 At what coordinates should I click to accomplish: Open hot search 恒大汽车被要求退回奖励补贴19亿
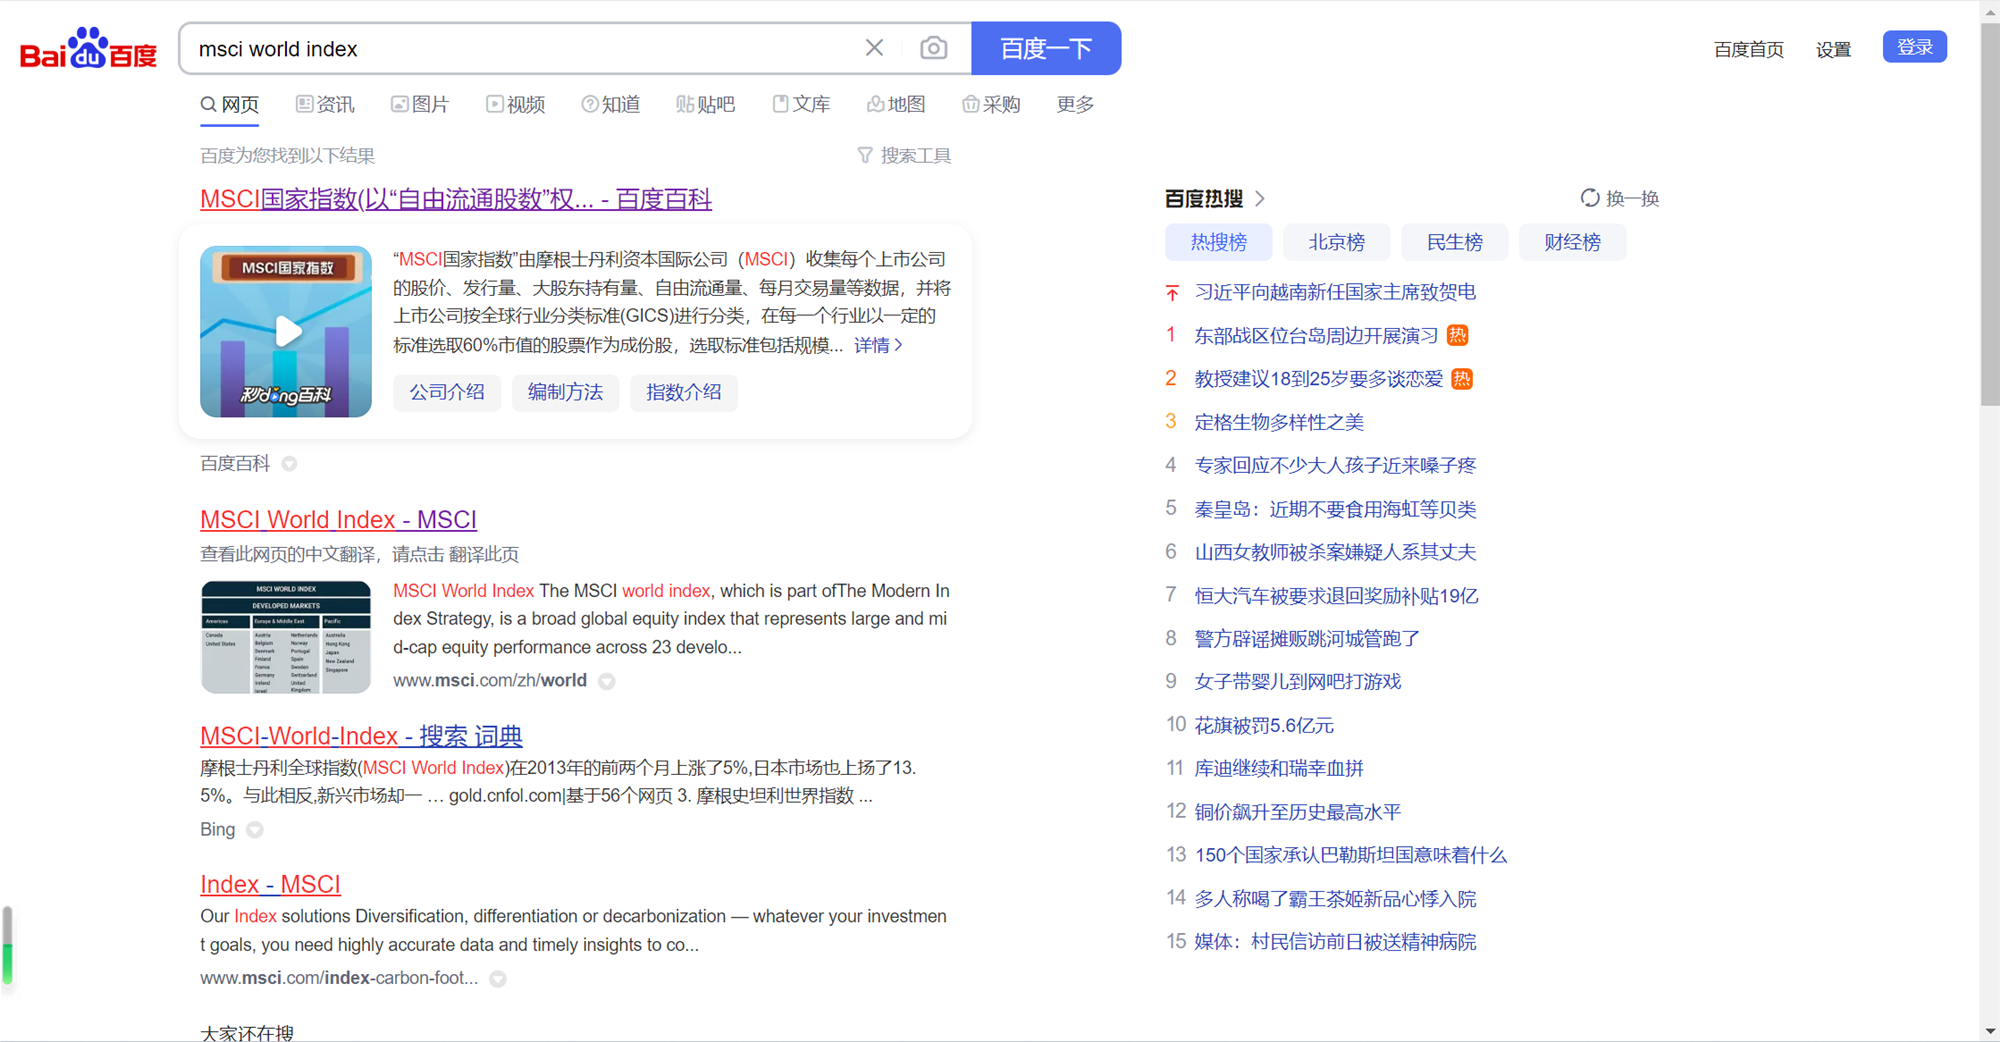pos(1336,596)
